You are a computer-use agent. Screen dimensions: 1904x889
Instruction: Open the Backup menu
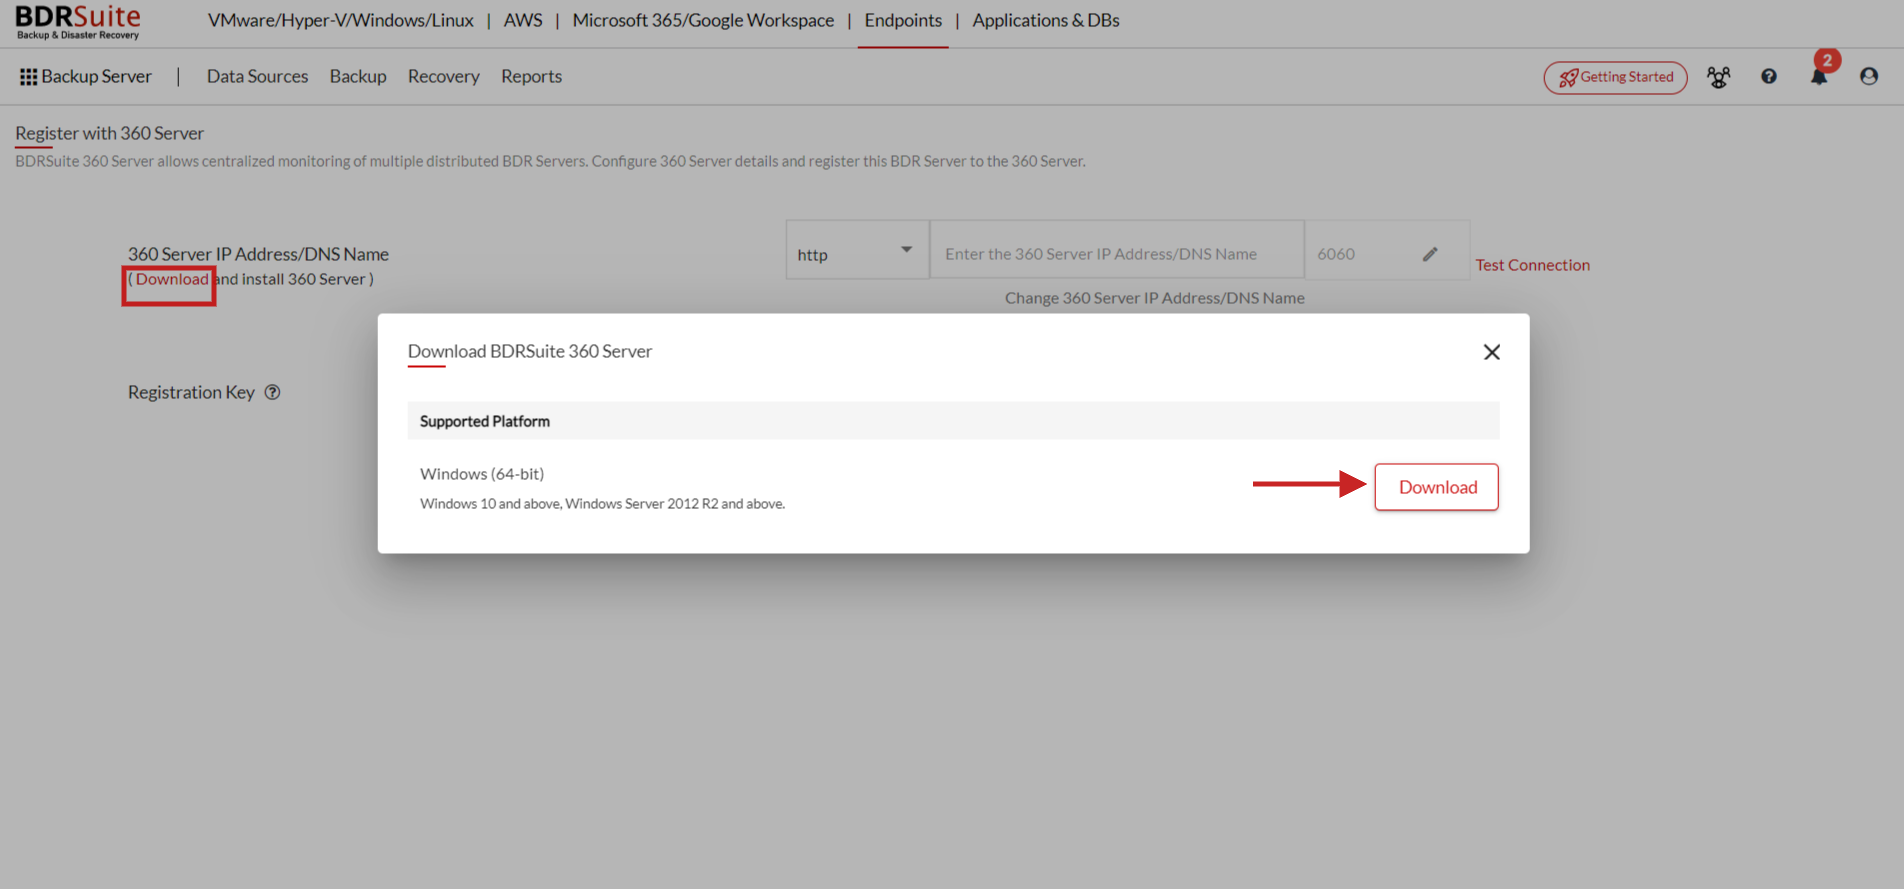[x=358, y=76]
